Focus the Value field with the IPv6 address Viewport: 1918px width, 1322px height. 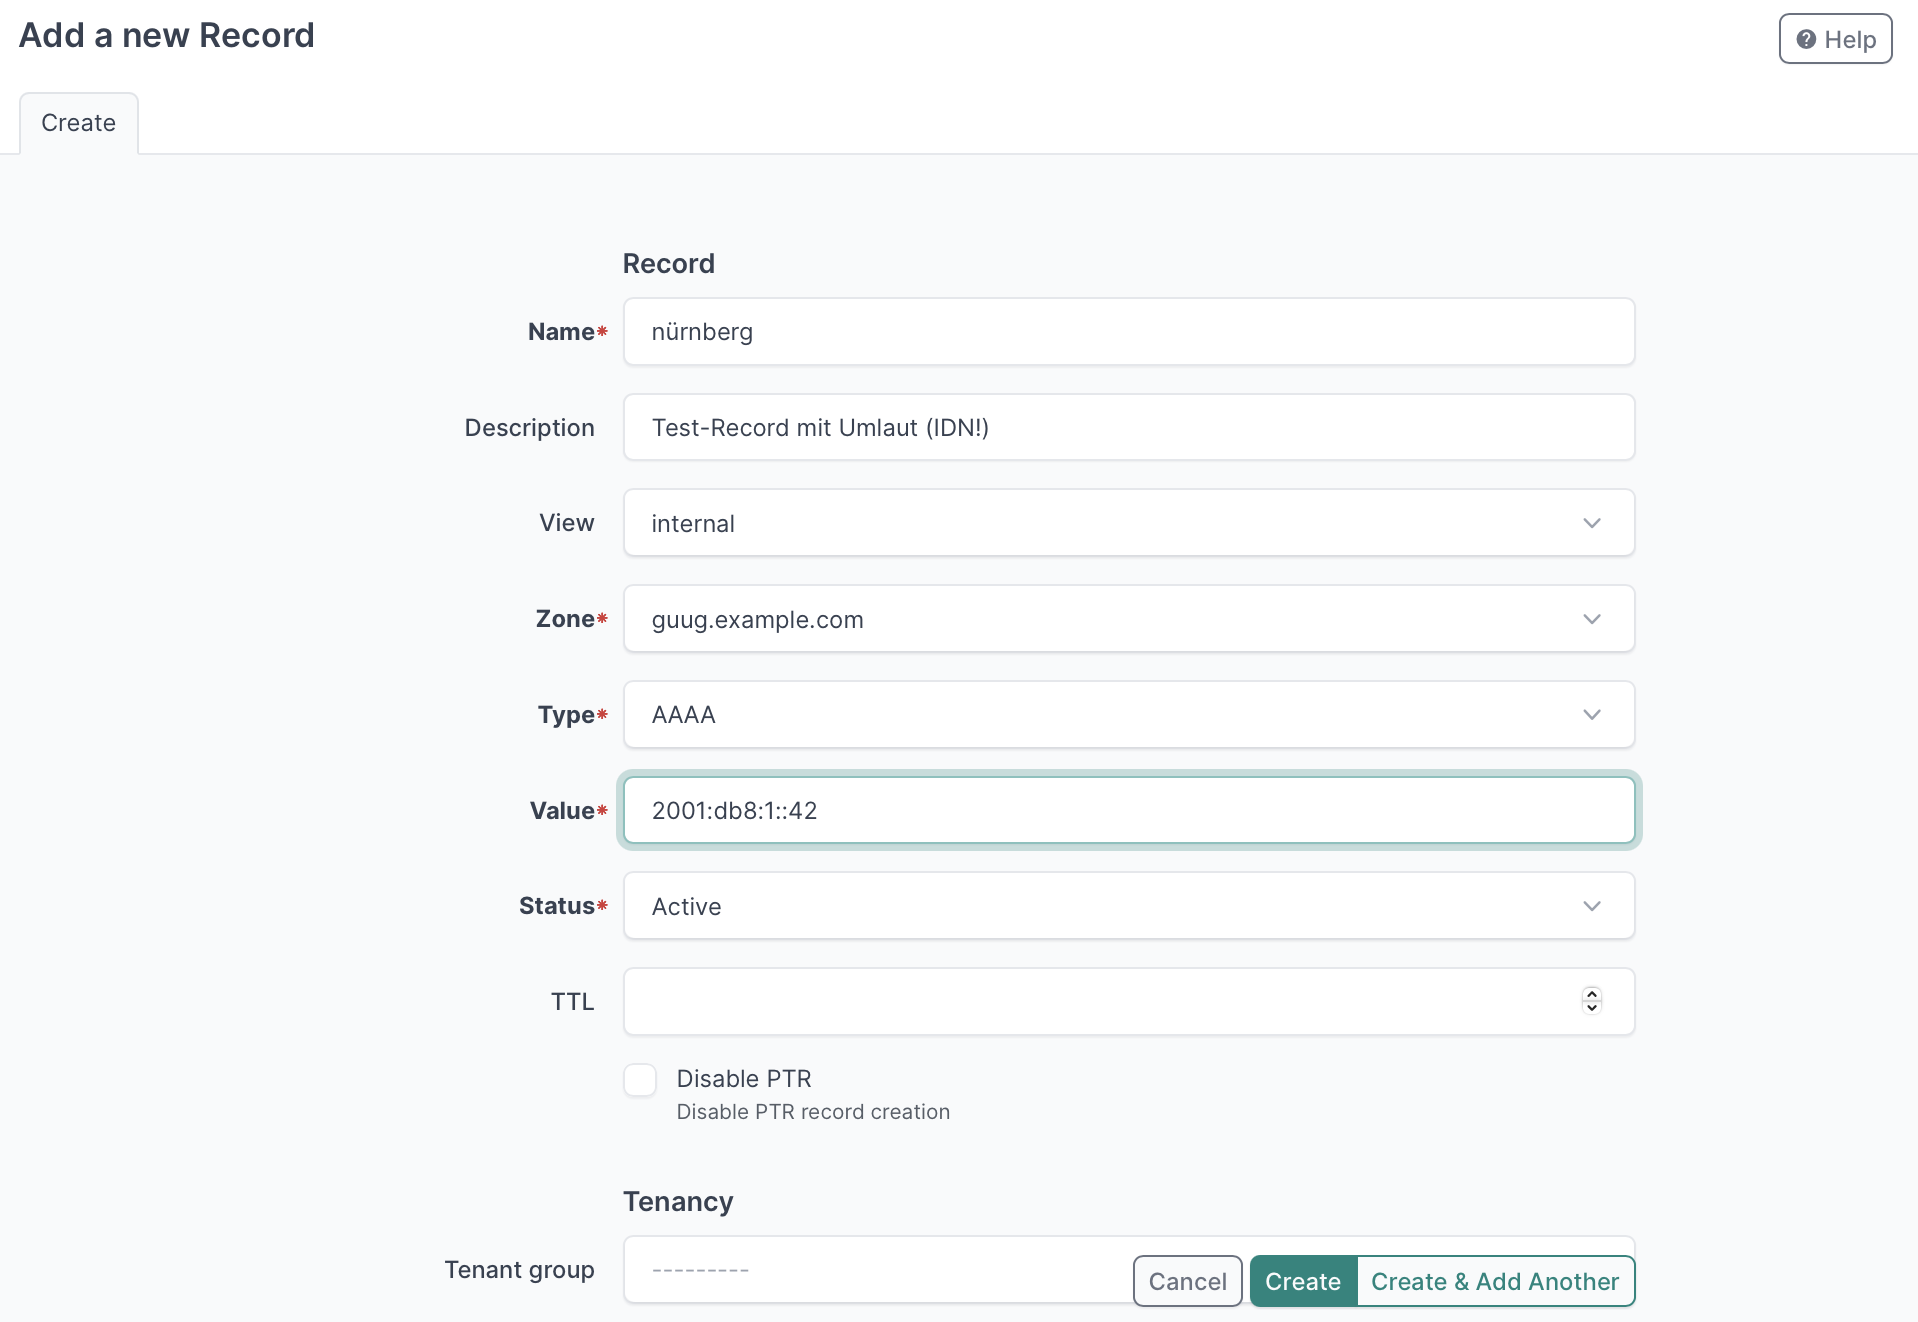[x=1127, y=811]
